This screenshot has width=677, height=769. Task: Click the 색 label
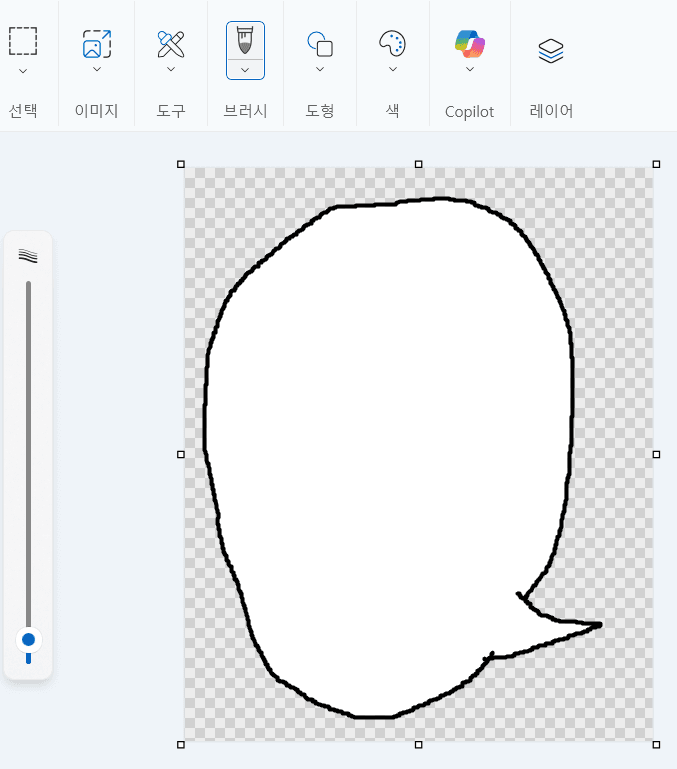click(x=392, y=110)
